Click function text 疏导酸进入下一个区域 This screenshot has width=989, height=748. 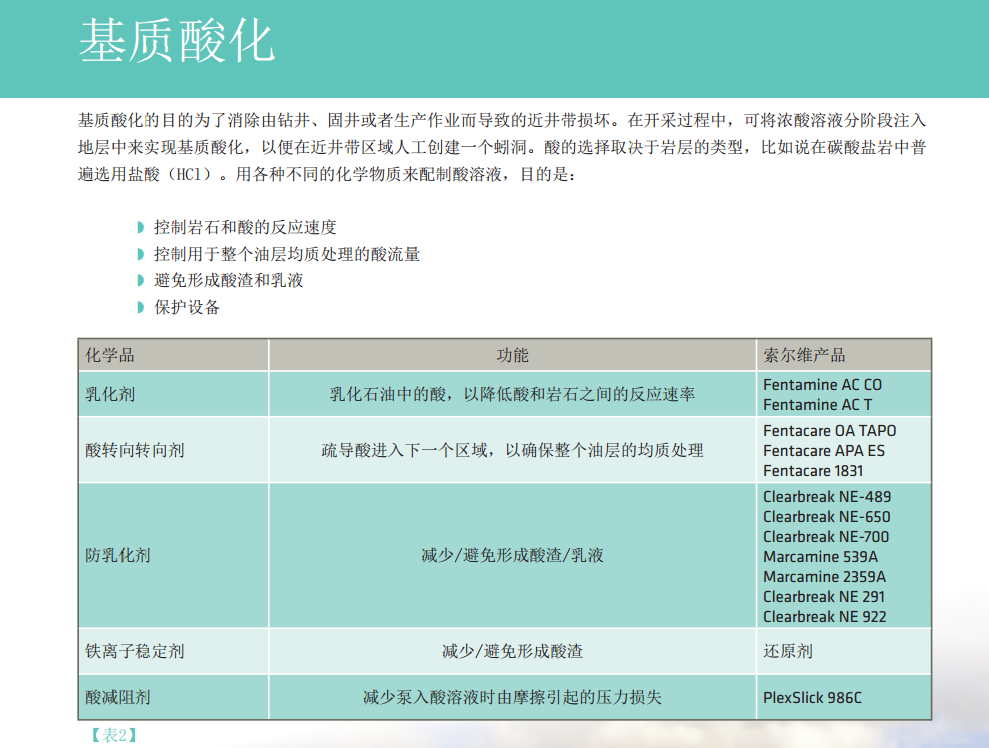(404, 450)
